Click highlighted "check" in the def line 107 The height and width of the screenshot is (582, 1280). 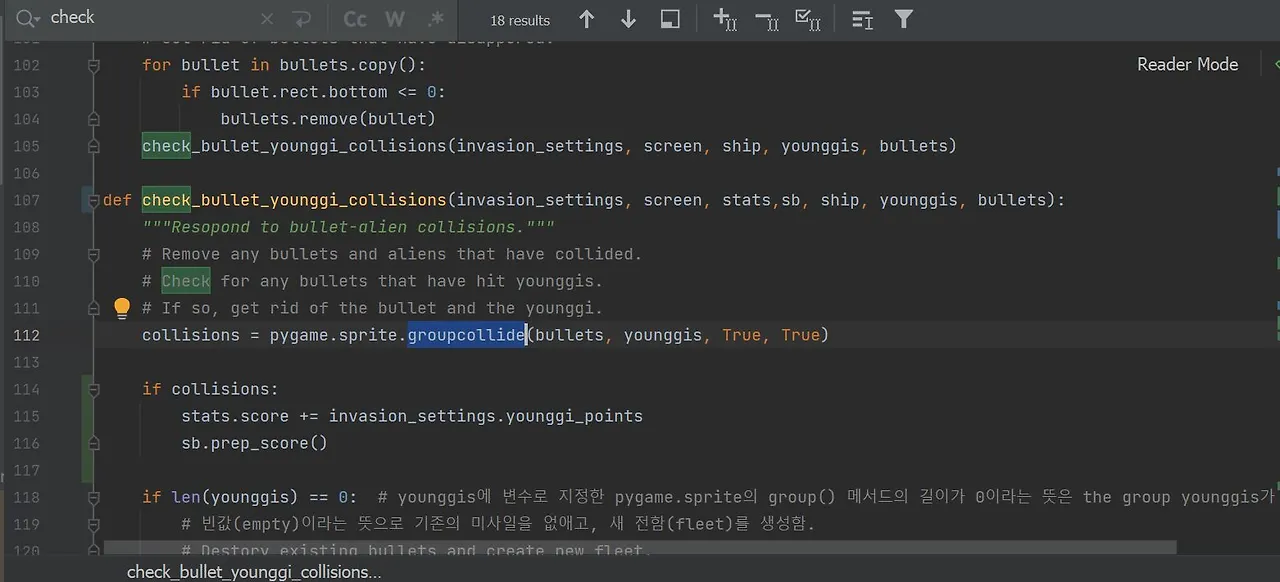pos(166,200)
